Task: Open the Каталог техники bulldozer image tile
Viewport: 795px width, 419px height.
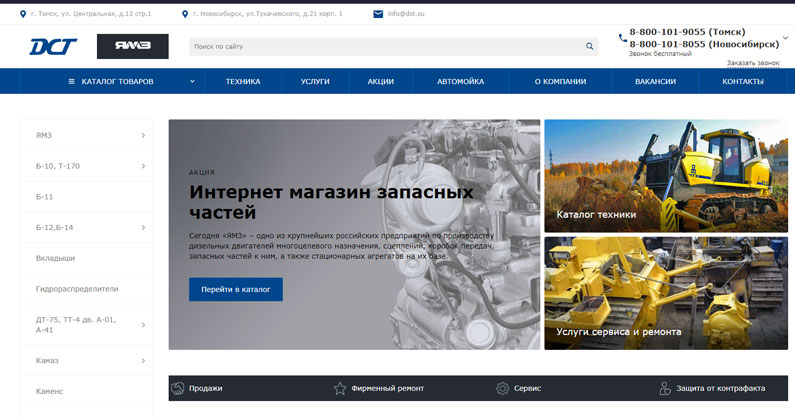Action: coord(665,175)
